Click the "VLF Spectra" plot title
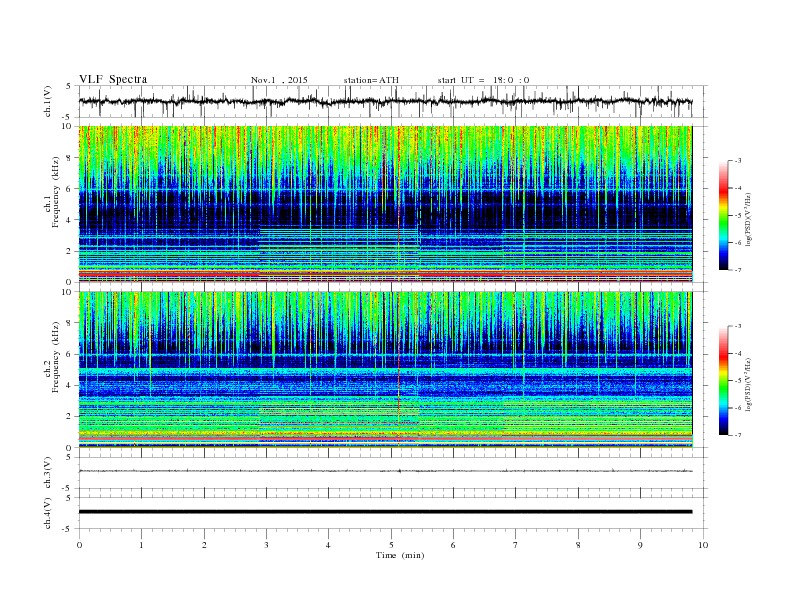792x612 pixels. tap(113, 79)
